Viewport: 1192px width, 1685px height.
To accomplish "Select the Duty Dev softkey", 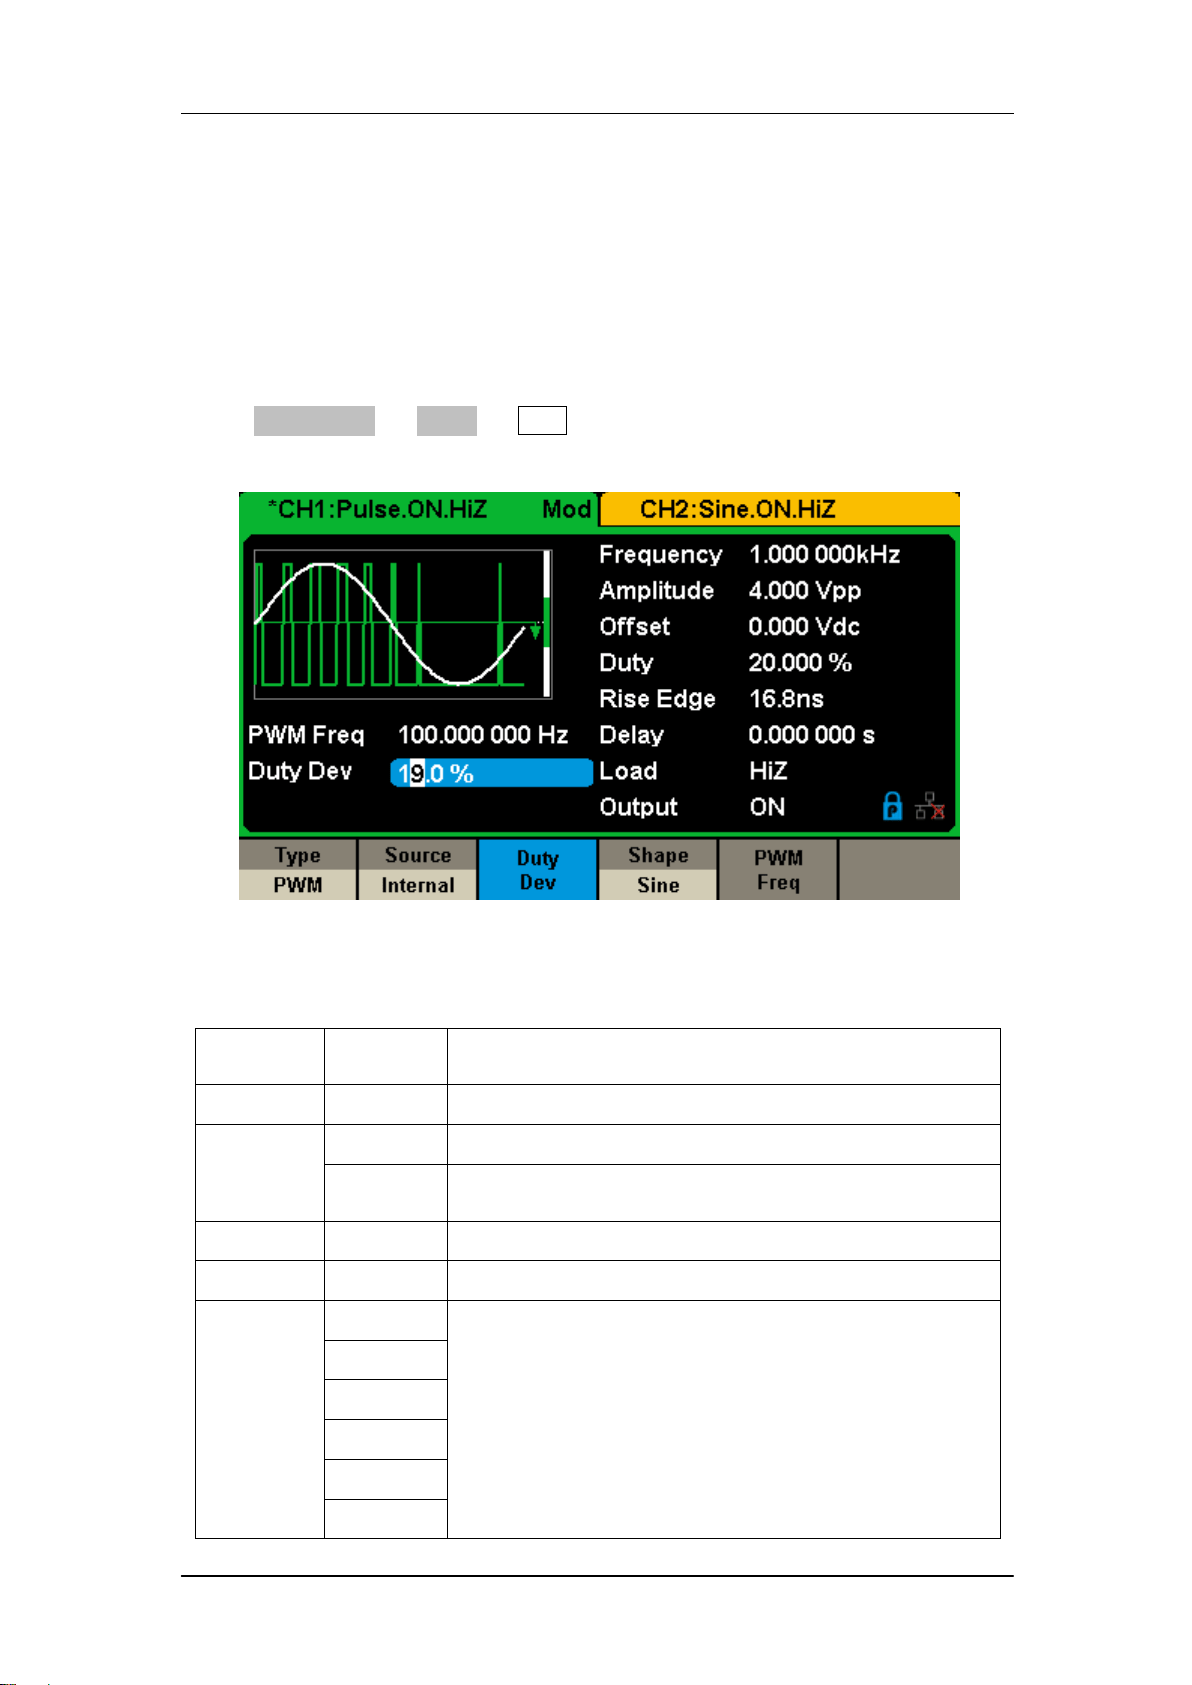I will coord(538,870).
